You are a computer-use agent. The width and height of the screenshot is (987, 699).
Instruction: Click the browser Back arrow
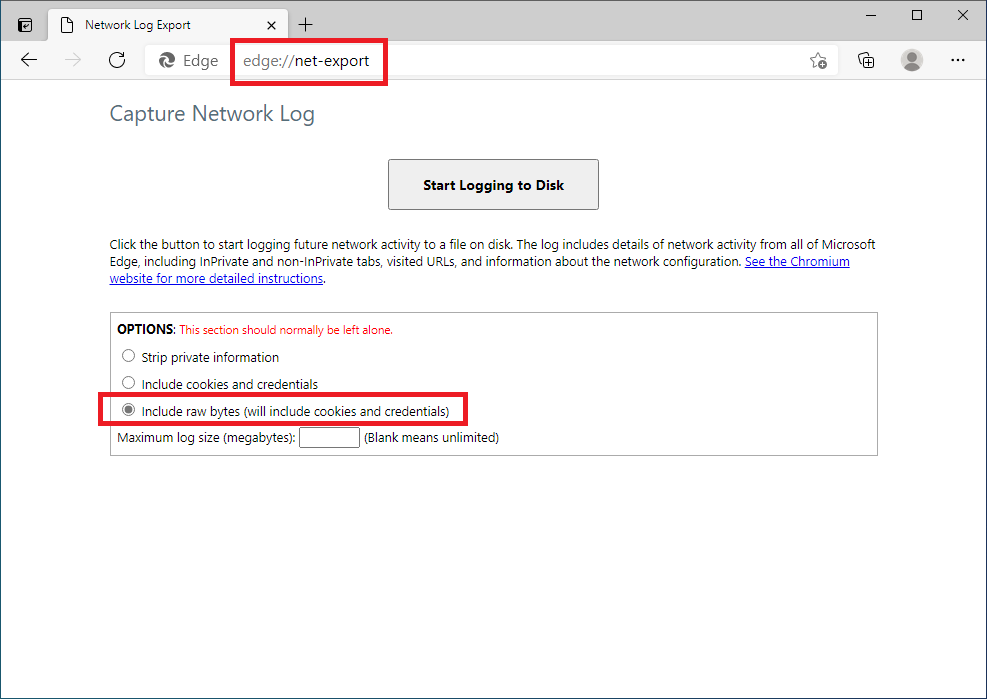click(29, 60)
